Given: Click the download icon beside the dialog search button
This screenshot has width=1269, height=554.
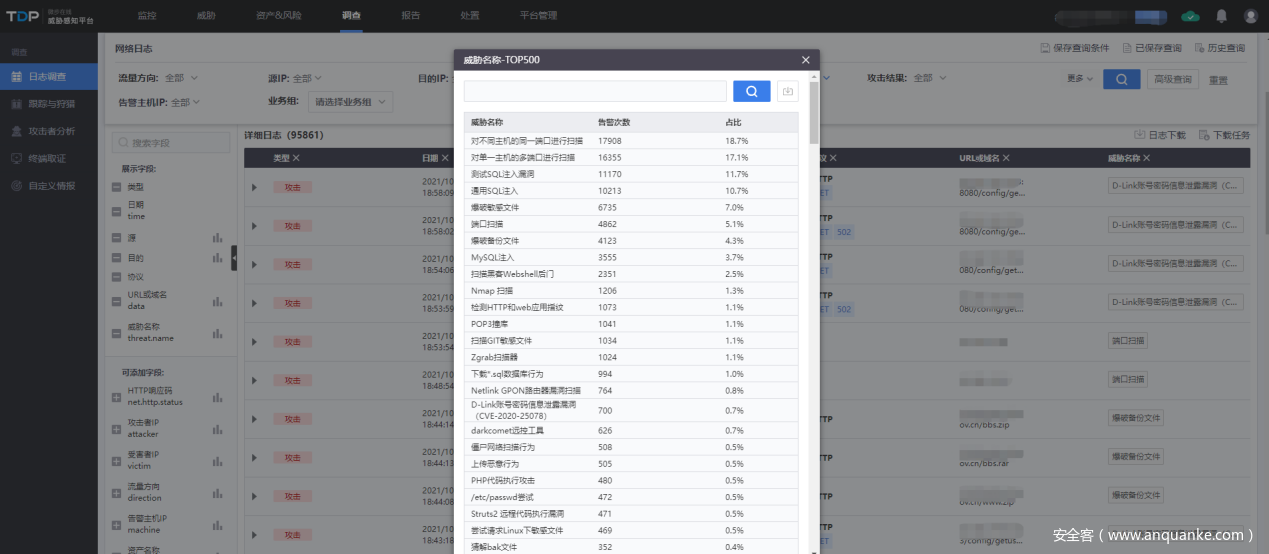Looking at the screenshot, I should coord(788,91).
